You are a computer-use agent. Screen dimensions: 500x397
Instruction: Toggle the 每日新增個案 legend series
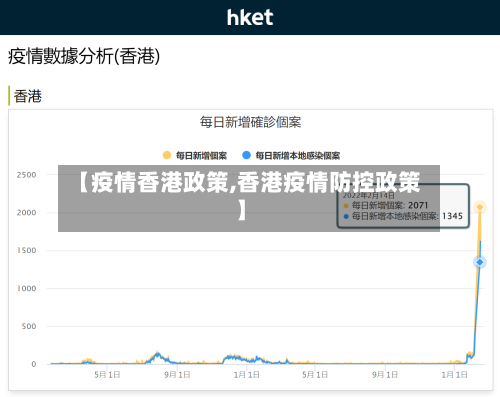click(195, 155)
